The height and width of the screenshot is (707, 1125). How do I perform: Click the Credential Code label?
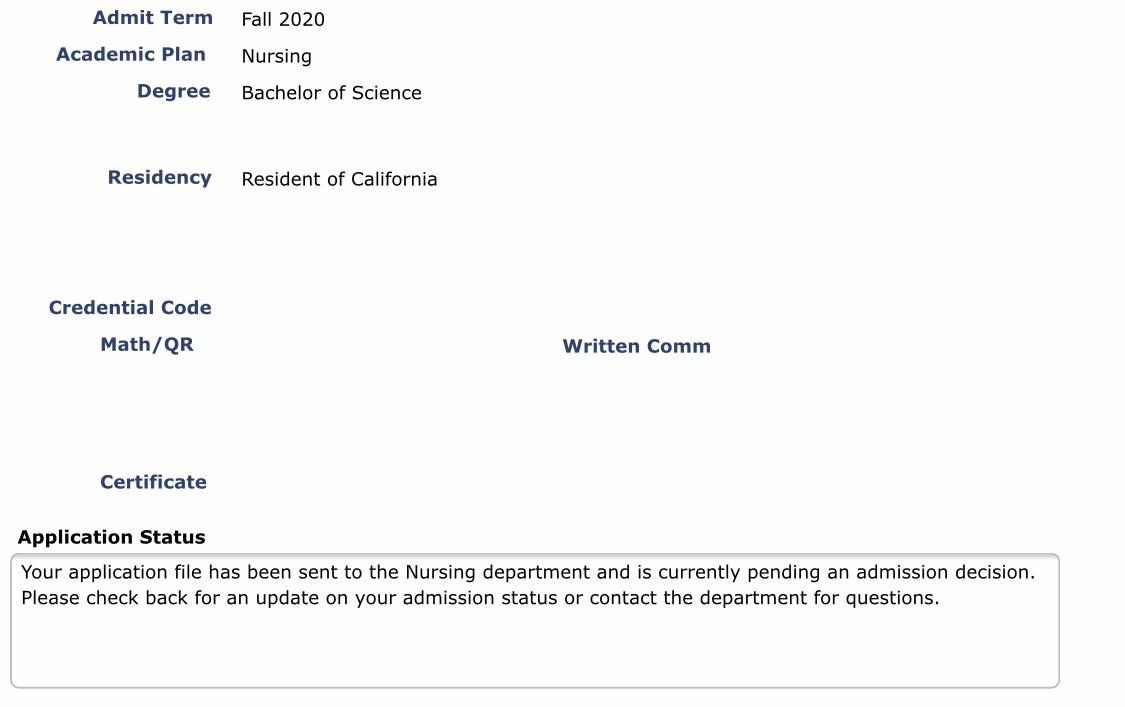pyautogui.click(x=130, y=308)
